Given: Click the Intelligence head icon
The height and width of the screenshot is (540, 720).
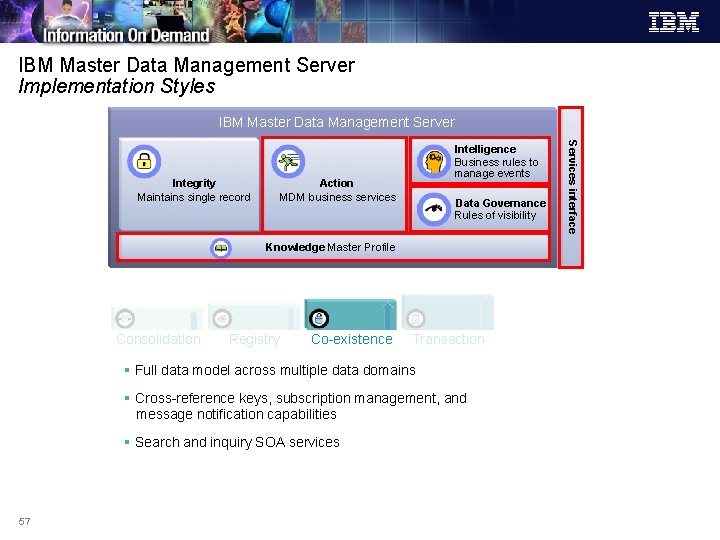Looking at the screenshot, I should point(433,162).
